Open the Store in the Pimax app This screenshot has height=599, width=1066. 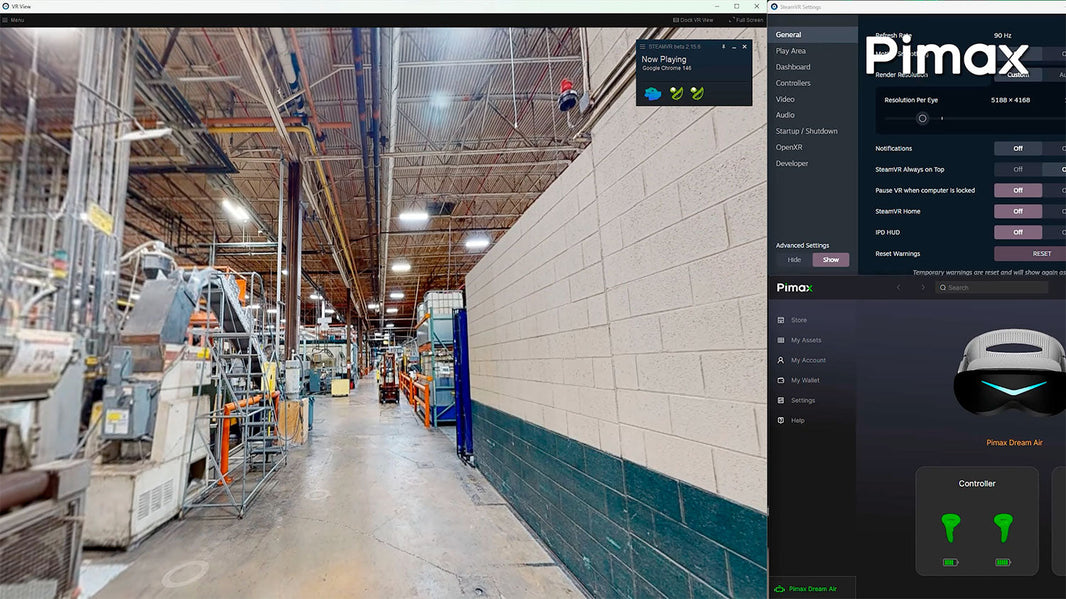(x=800, y=320)
